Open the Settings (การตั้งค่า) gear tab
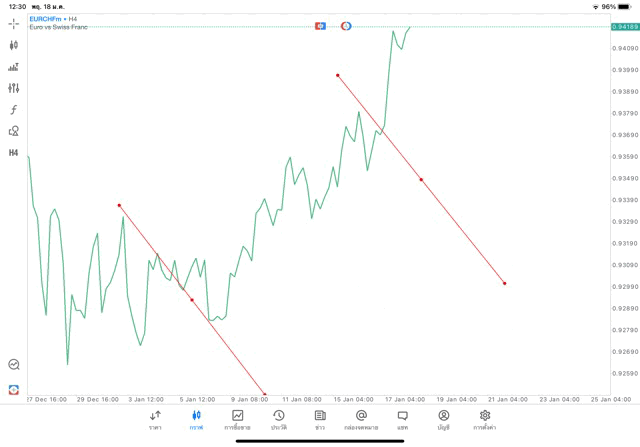Image resolution: width=640 pixels, height=447 pixels. pos(485,420)
